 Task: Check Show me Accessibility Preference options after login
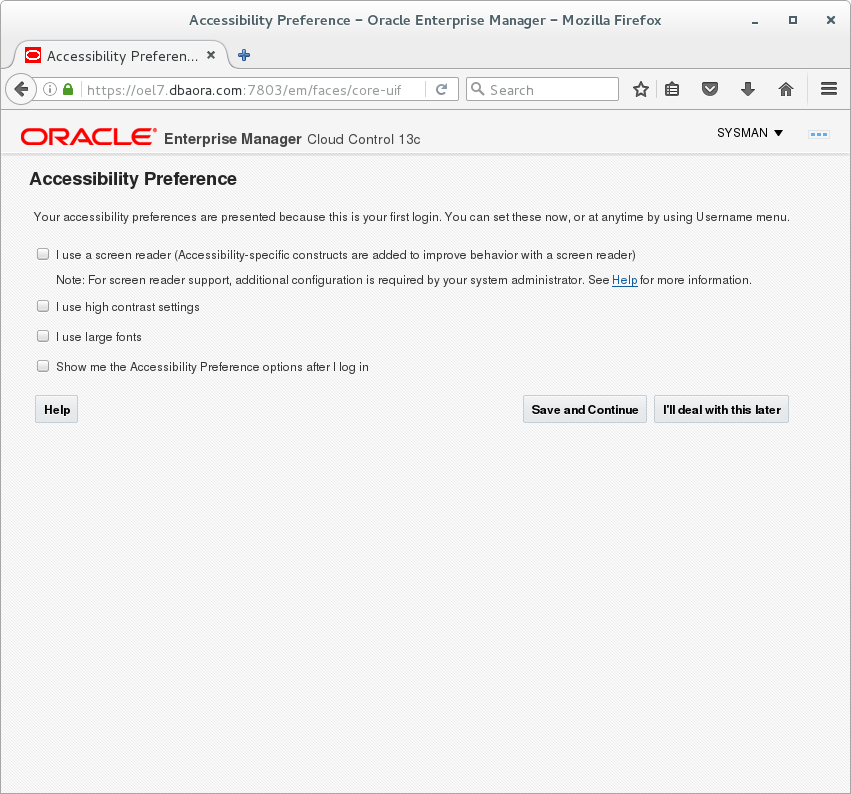point(43,366)
